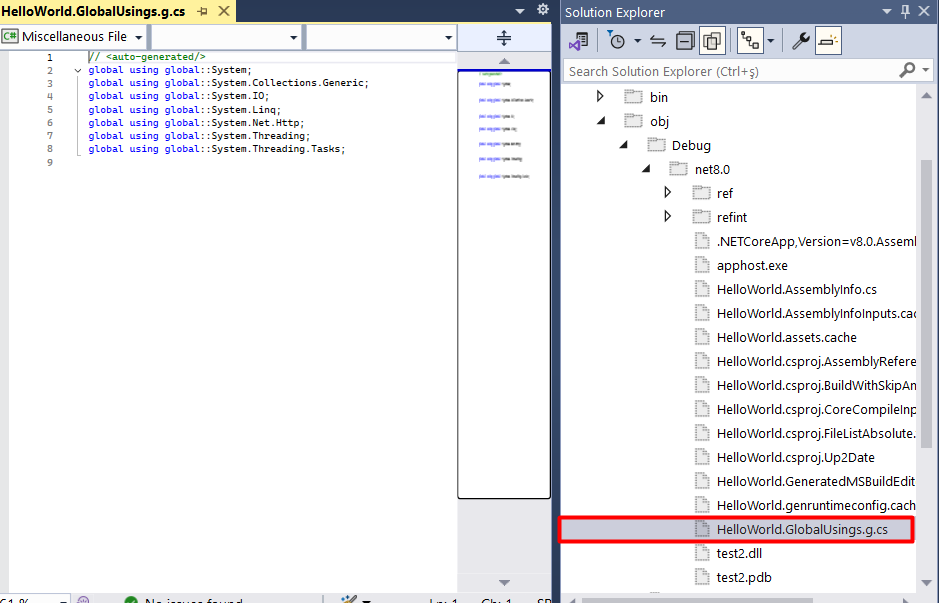The width and height of the screenshot is (939, 603).
Task: Select HelloWorld.GeneratedMSBuildEdit file
Action: (x=816, y=481)
